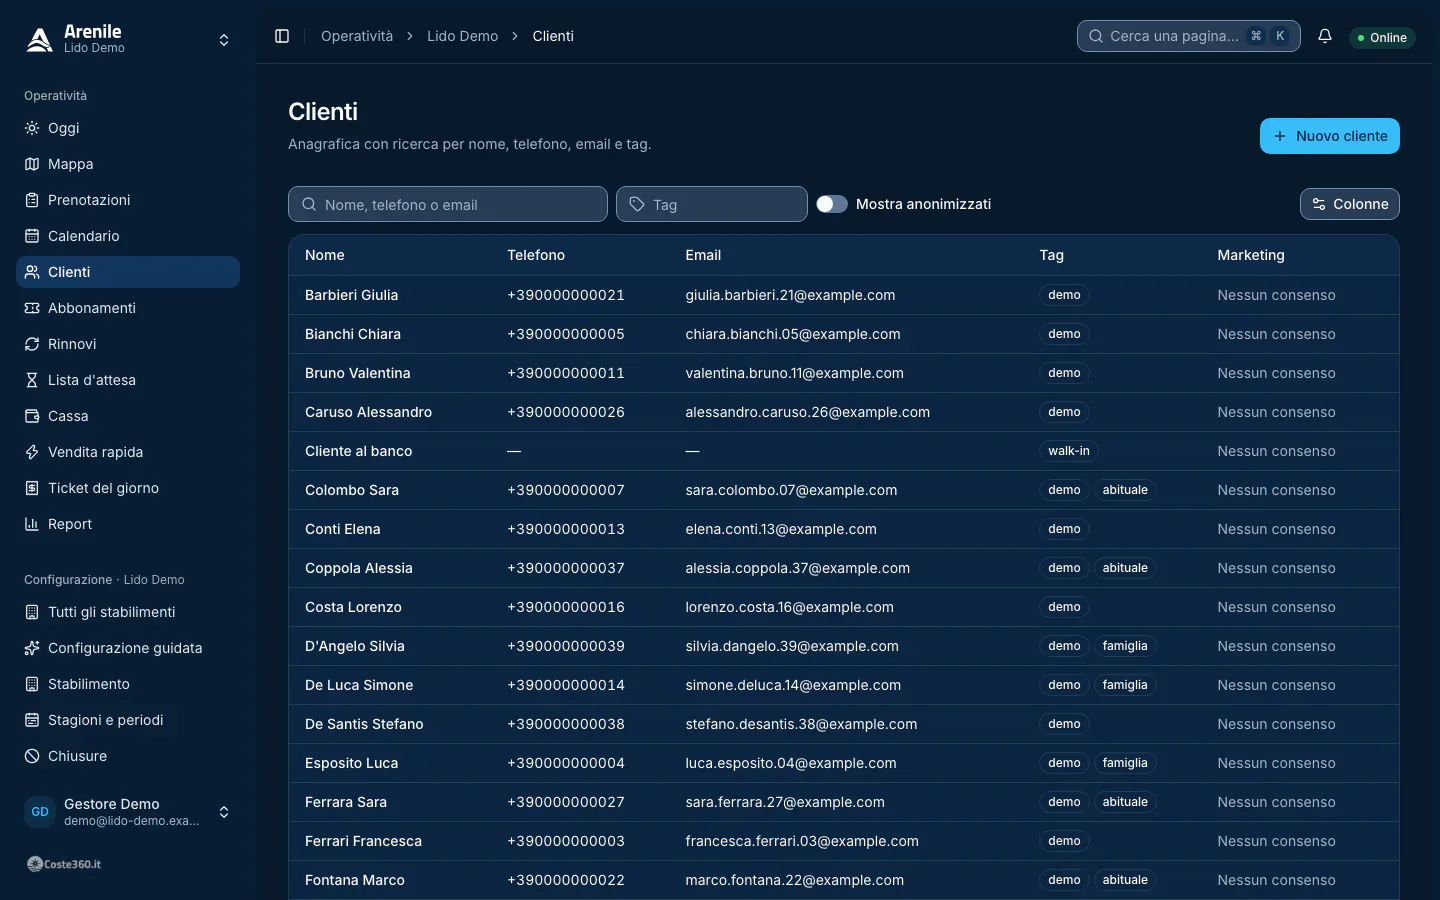The height and width of the screenshot is (900, 1440).
Task: Open the notifications bell
Action: tap(1325, 36)
